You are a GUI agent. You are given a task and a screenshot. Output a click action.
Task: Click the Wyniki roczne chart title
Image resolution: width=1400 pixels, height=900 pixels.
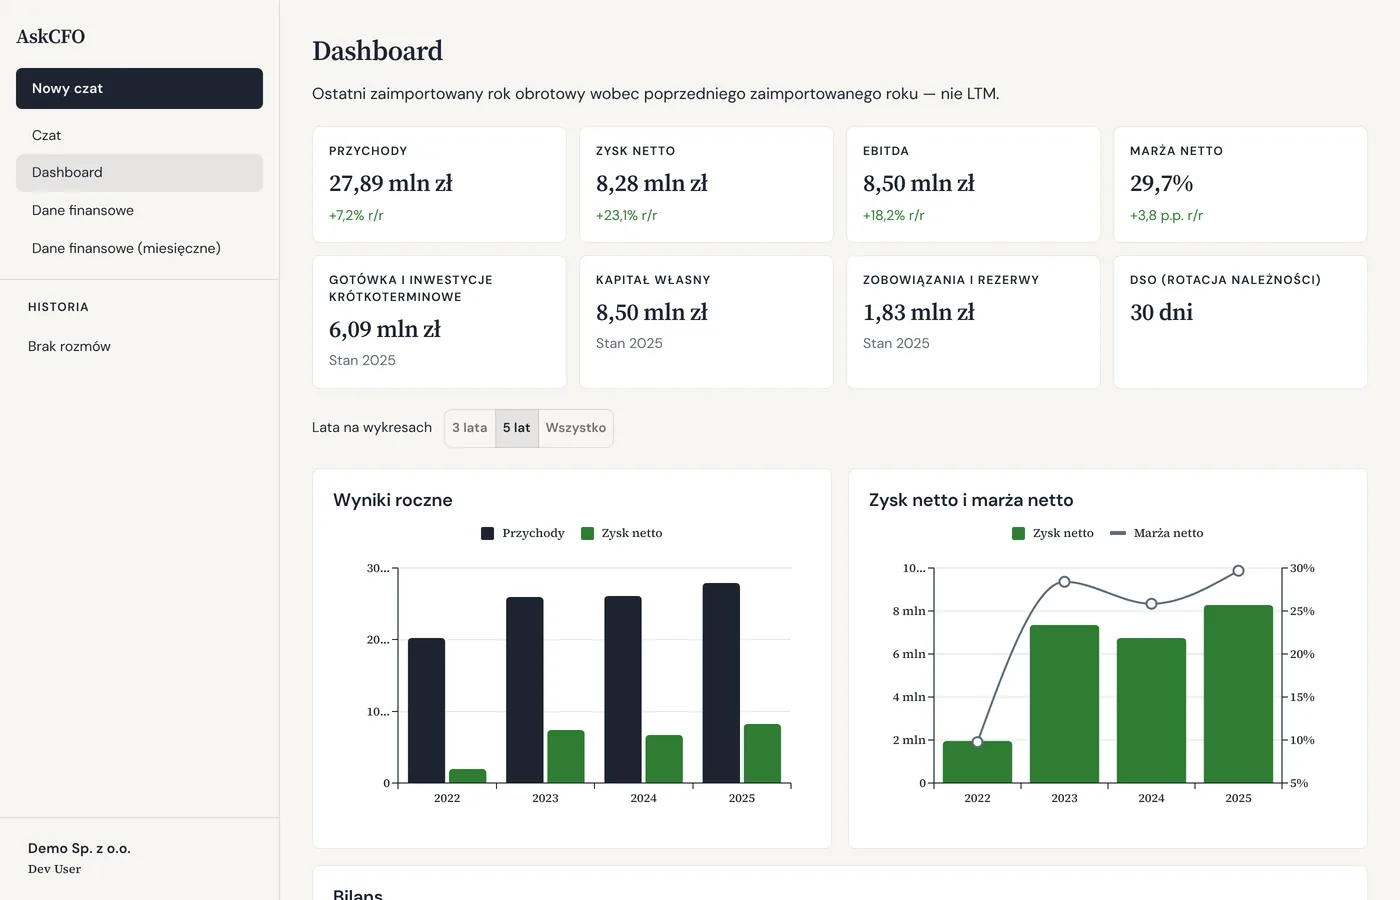coord(393,500)
